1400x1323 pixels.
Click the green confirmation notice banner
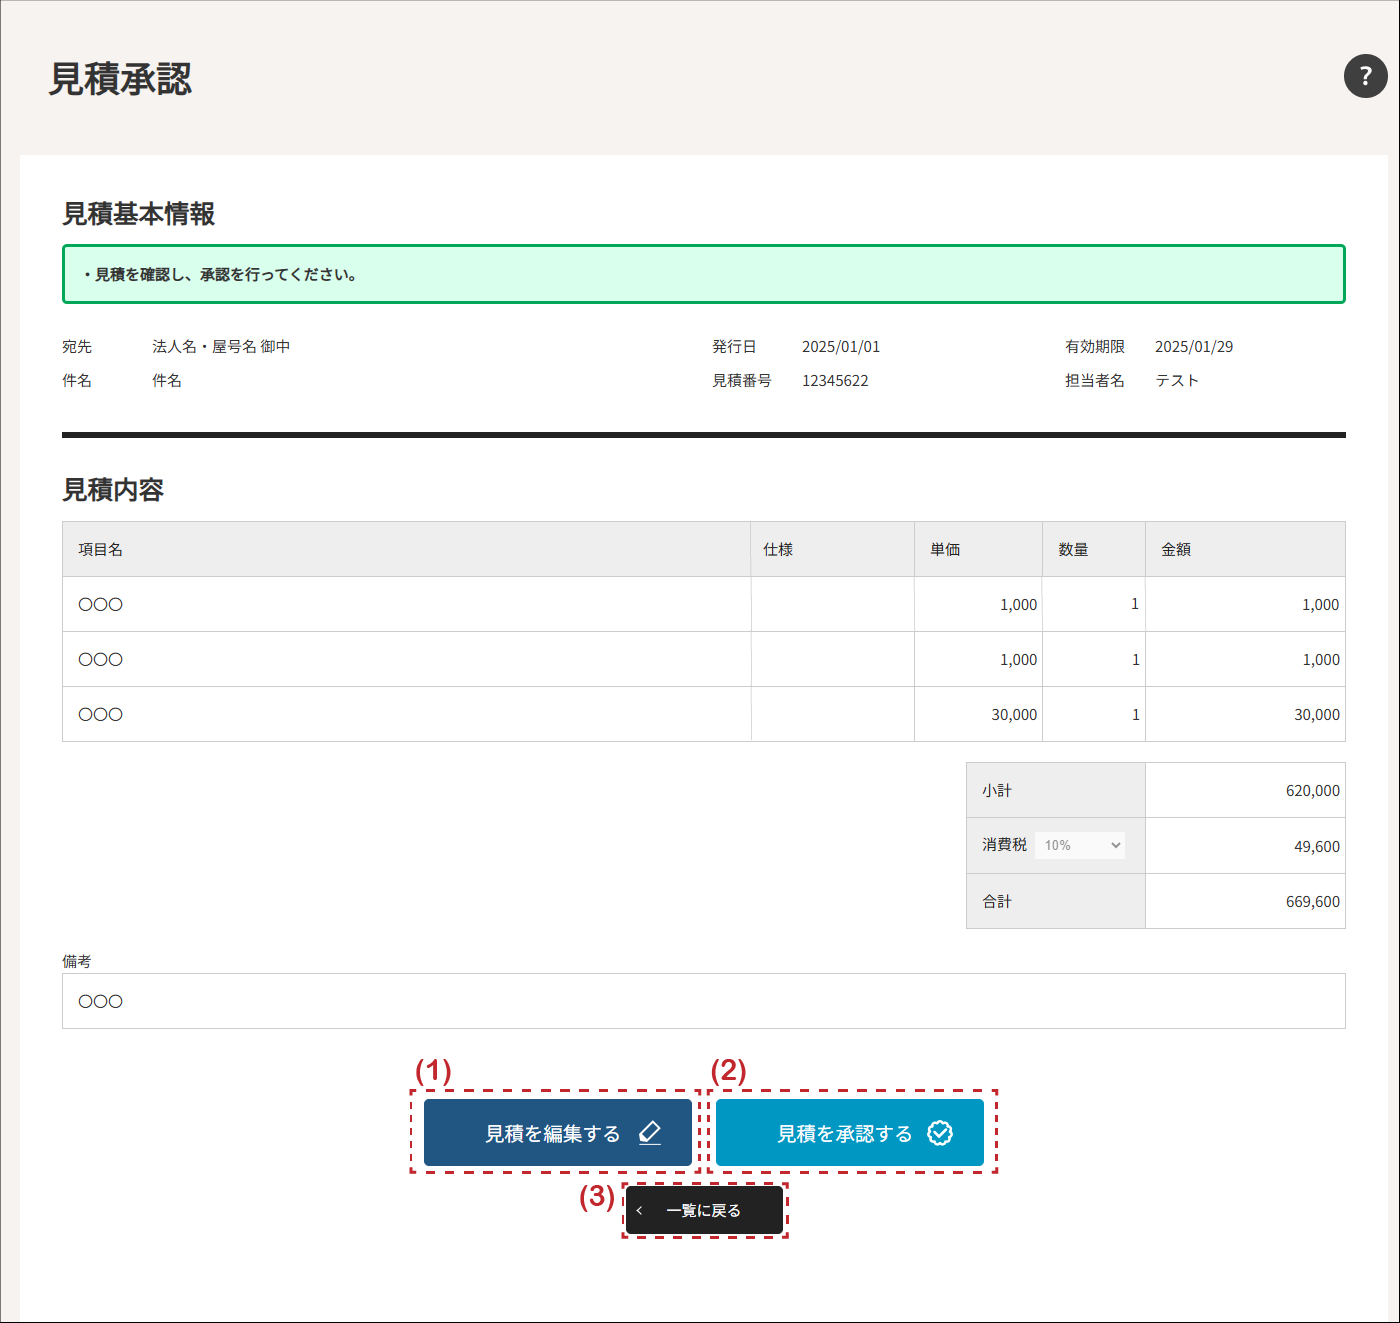tap(703, 274)
